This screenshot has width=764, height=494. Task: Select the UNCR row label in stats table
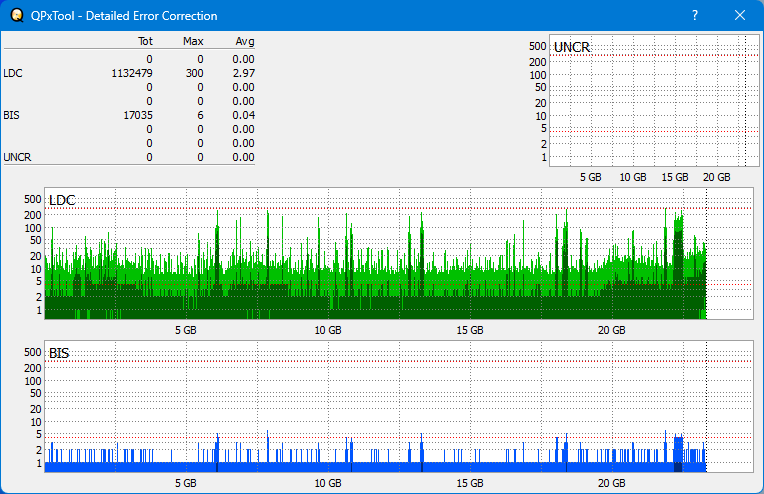pyautogui.click(x=17, y=157)
